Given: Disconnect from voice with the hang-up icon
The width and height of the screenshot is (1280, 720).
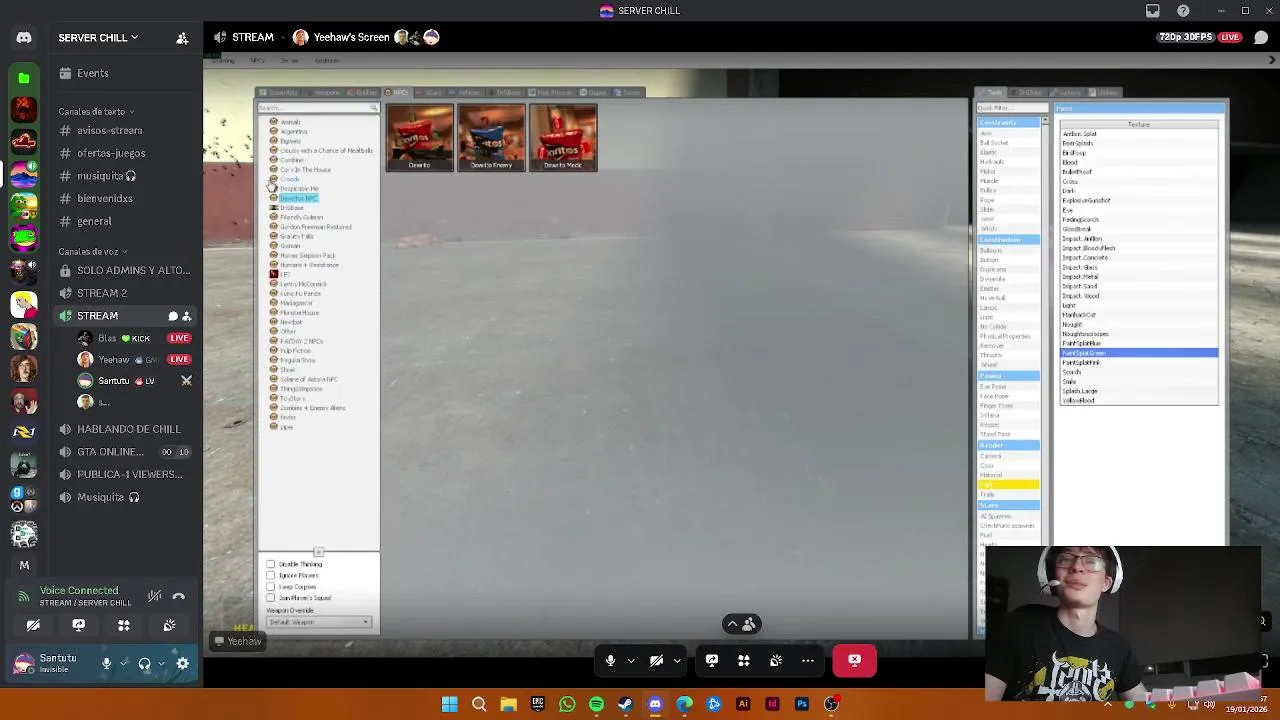Looking at the screenshot, I should point(179,596).
